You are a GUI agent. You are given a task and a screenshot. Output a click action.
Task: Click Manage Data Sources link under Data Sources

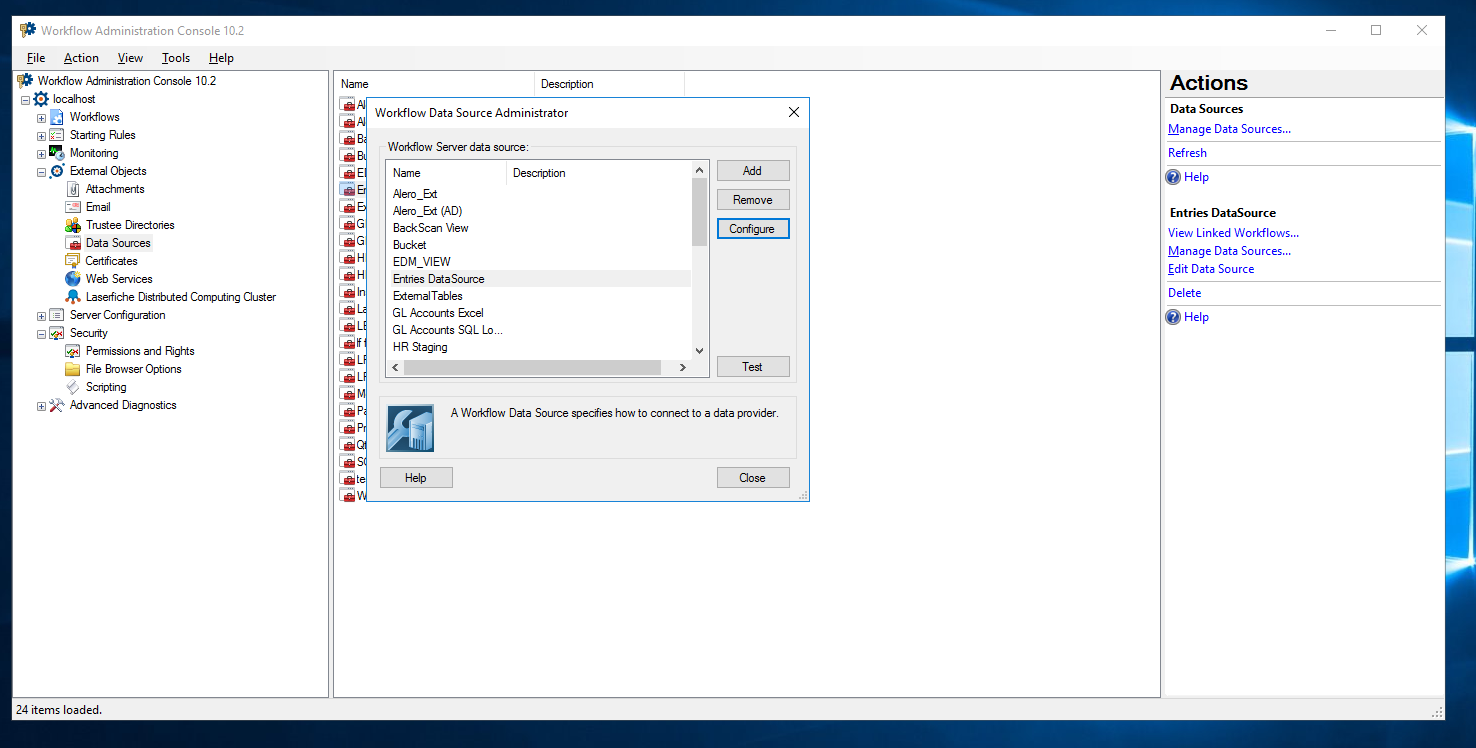click(x=1229, y=129)
